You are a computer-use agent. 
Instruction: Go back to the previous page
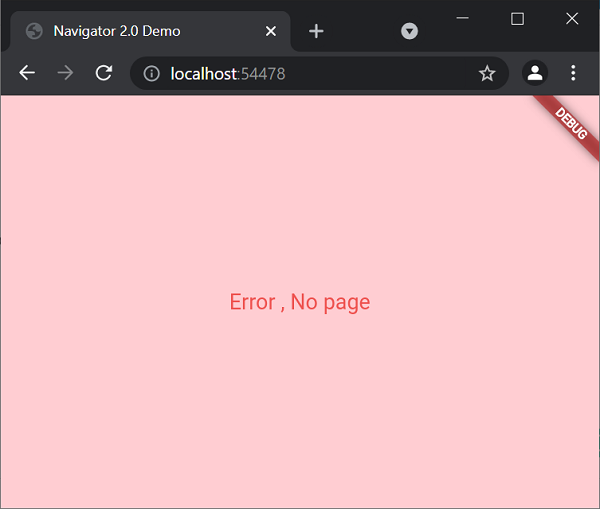27,73
